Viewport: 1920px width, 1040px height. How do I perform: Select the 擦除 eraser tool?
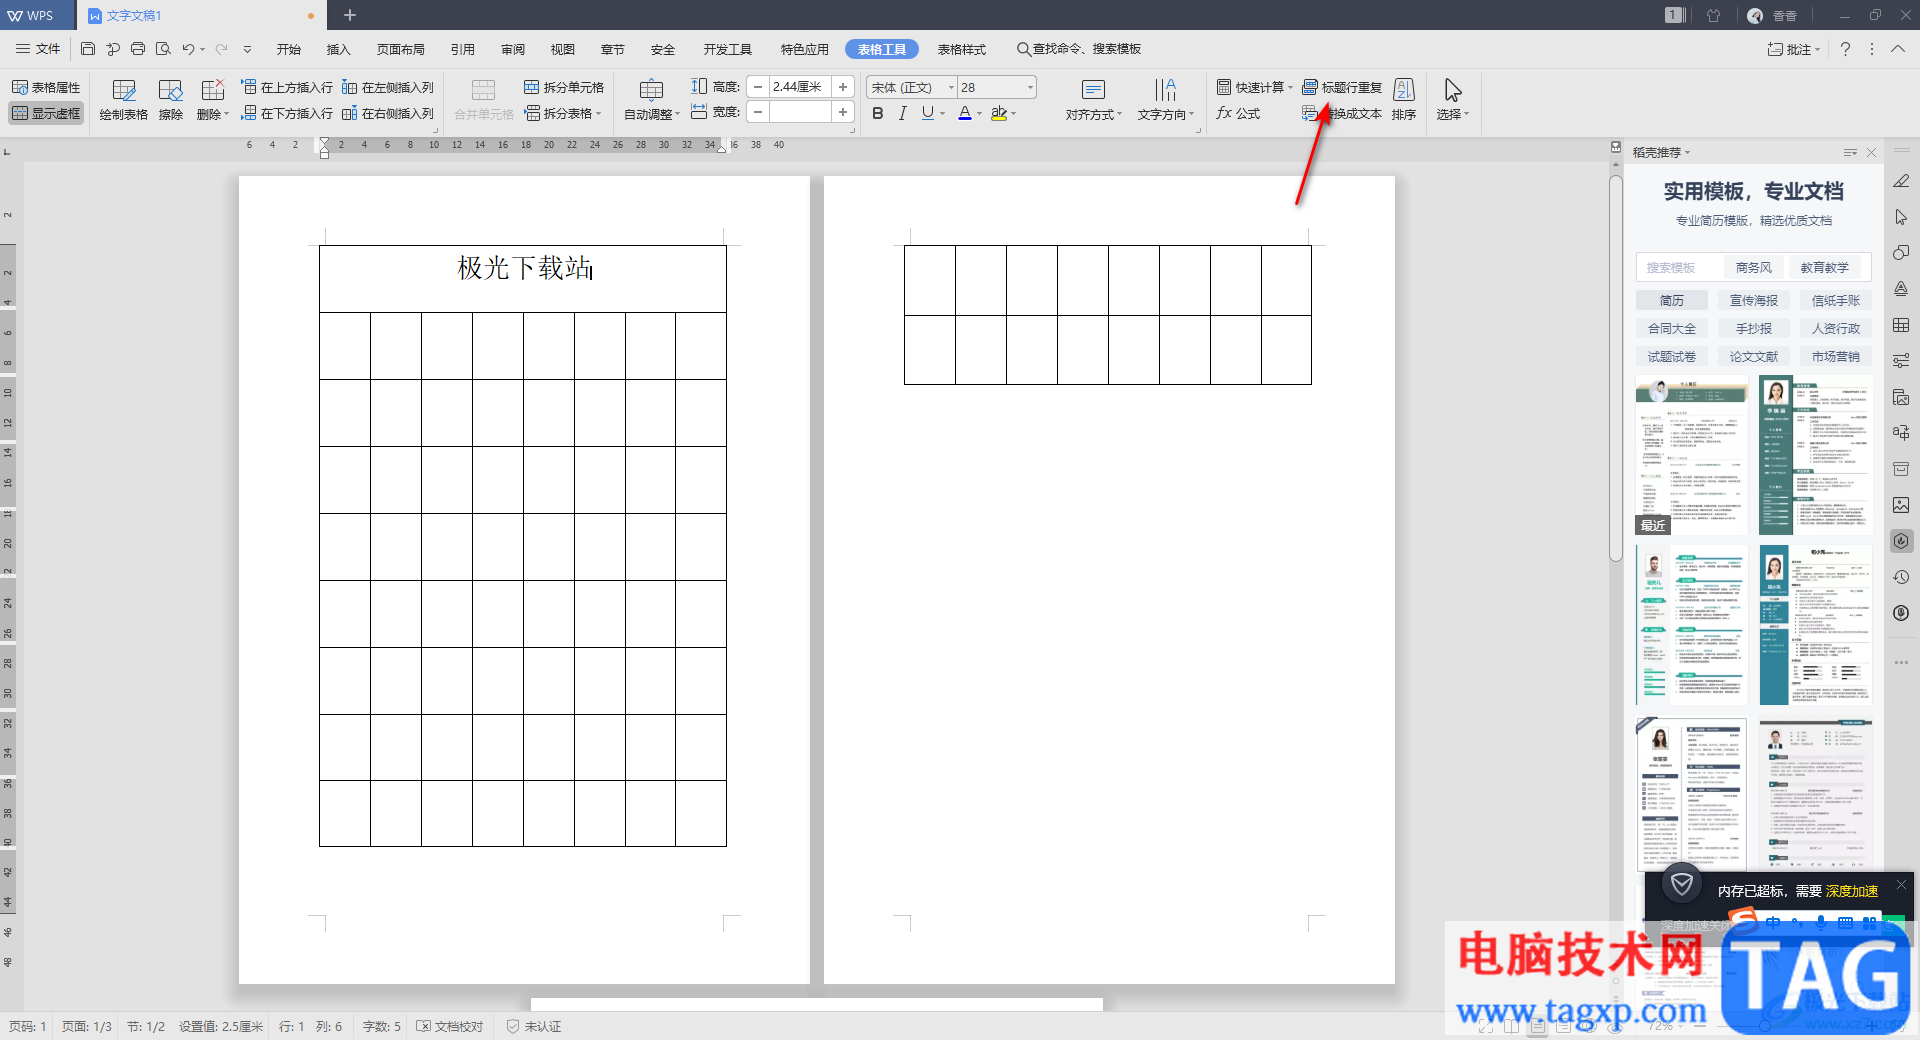point(171,100)
